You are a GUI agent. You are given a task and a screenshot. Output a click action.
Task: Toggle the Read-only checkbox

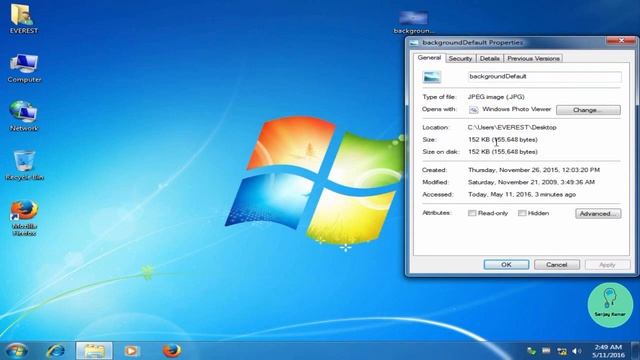[472, 213]
